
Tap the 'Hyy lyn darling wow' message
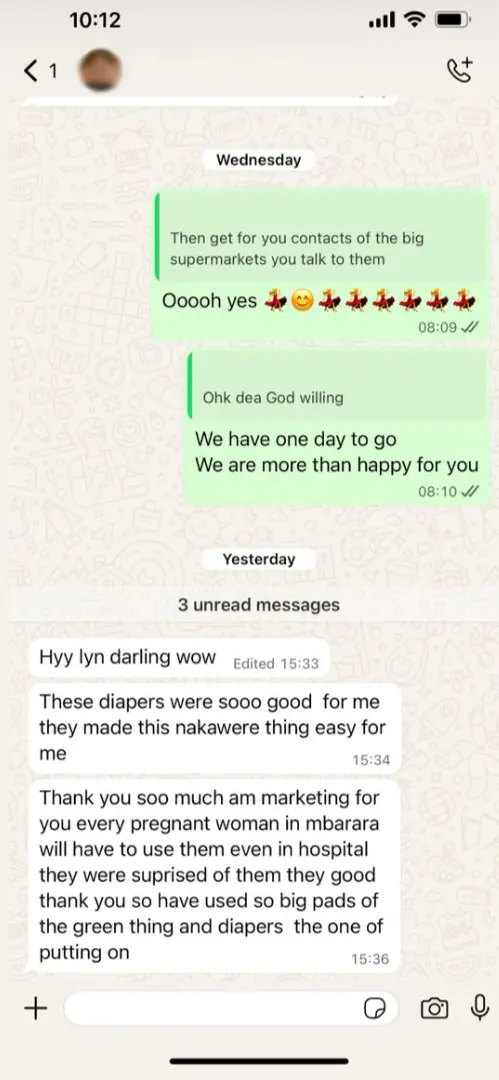[180, 658]
